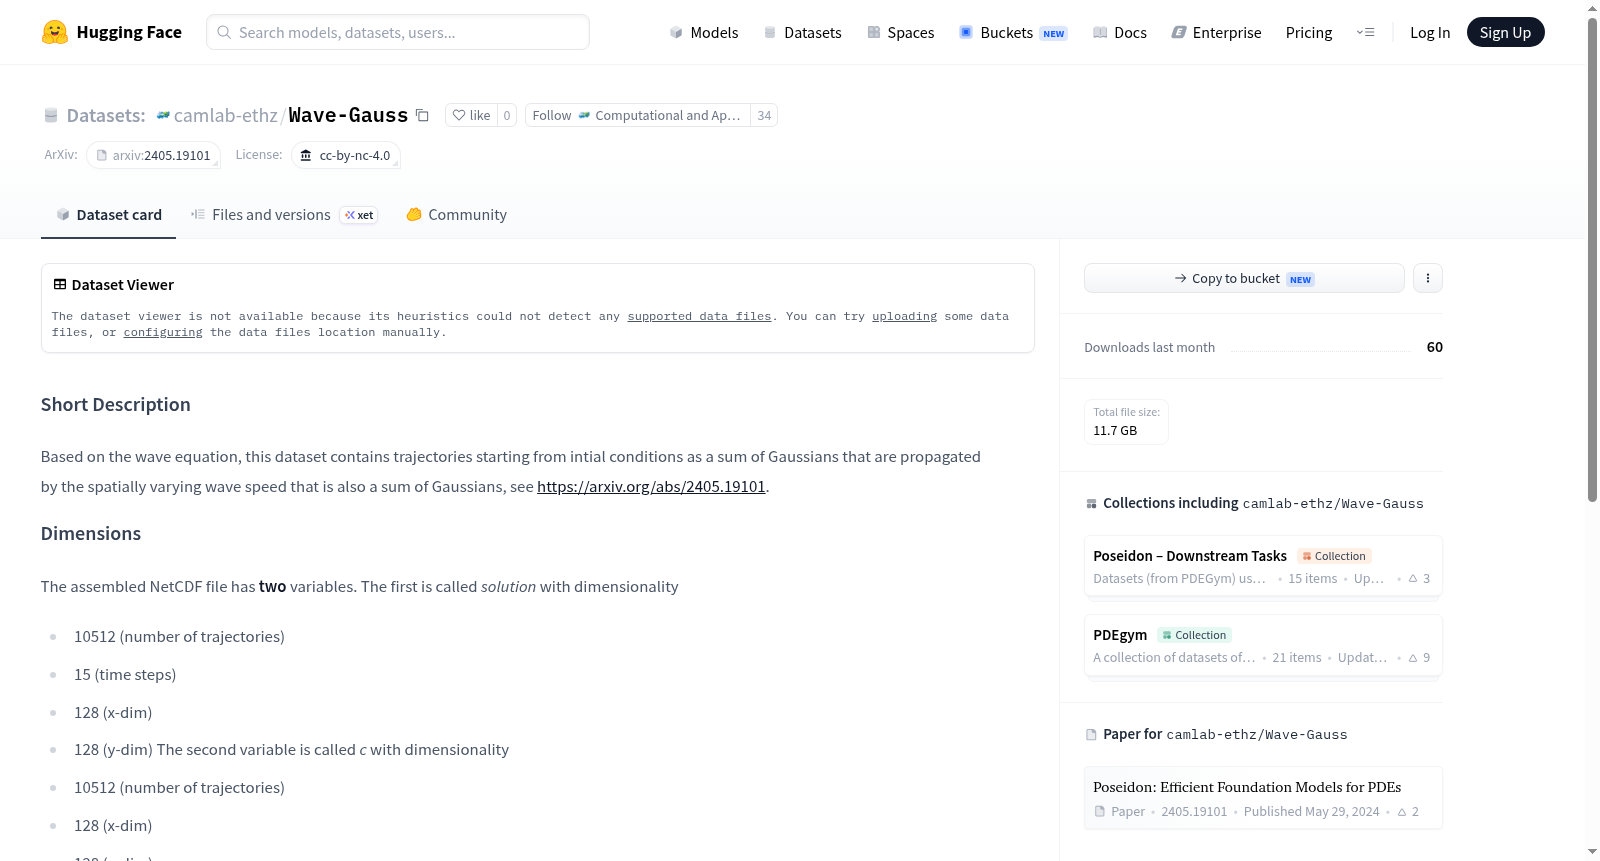
Task: Click the Datasets: breadcrumb label
Action: point(105,115)
